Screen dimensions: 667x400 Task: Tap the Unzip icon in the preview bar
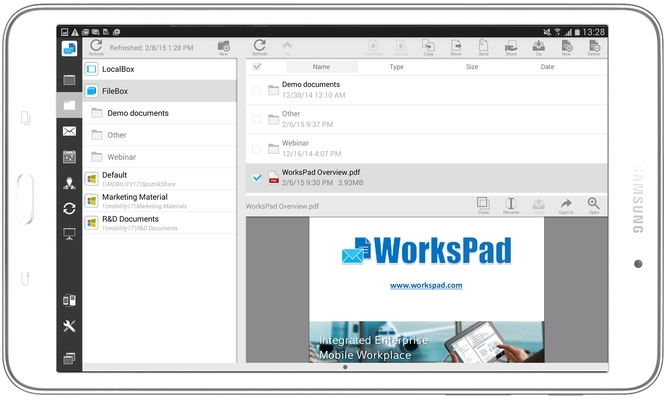(x=539, y=206)
